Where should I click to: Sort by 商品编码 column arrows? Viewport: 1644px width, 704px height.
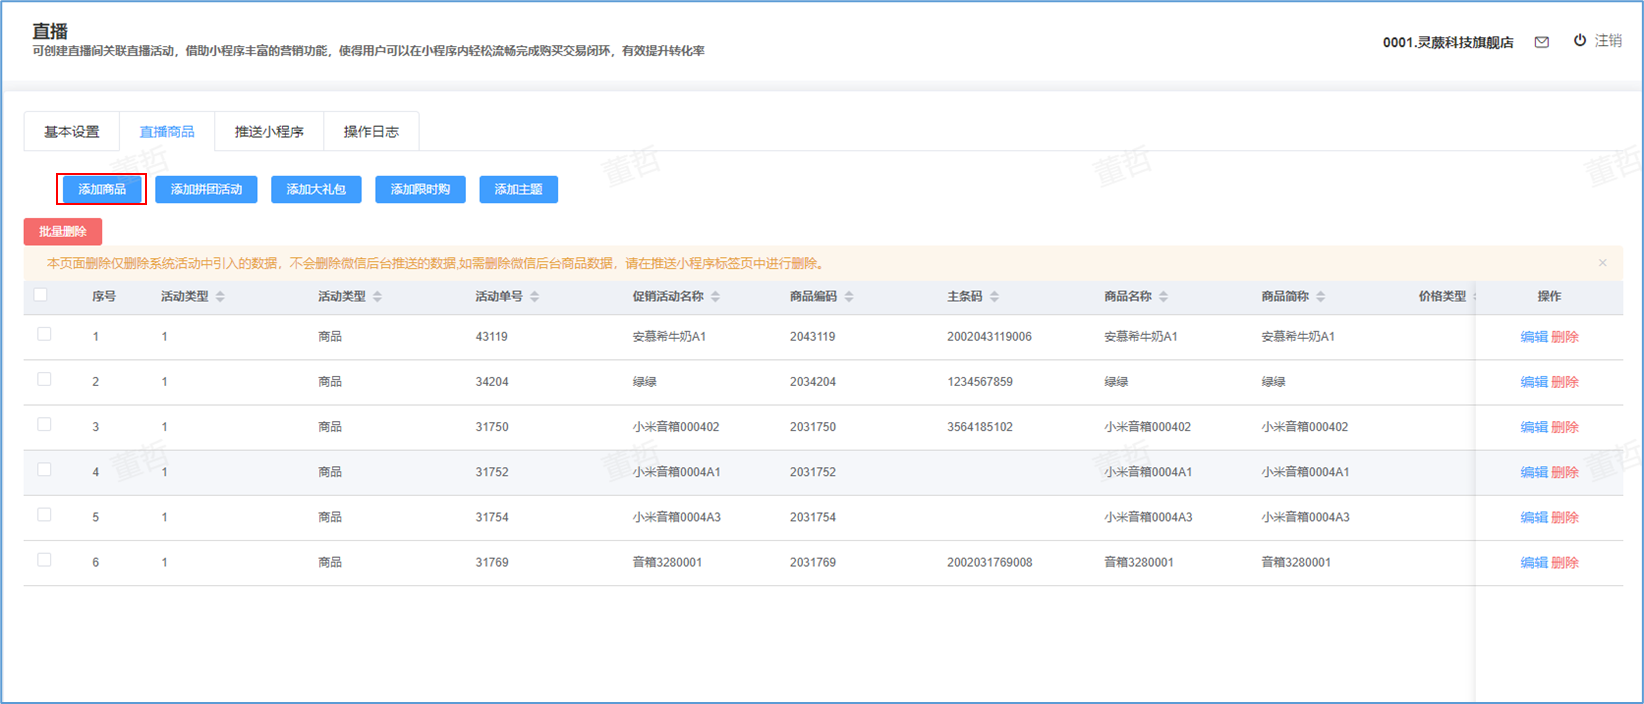[849, 297]
